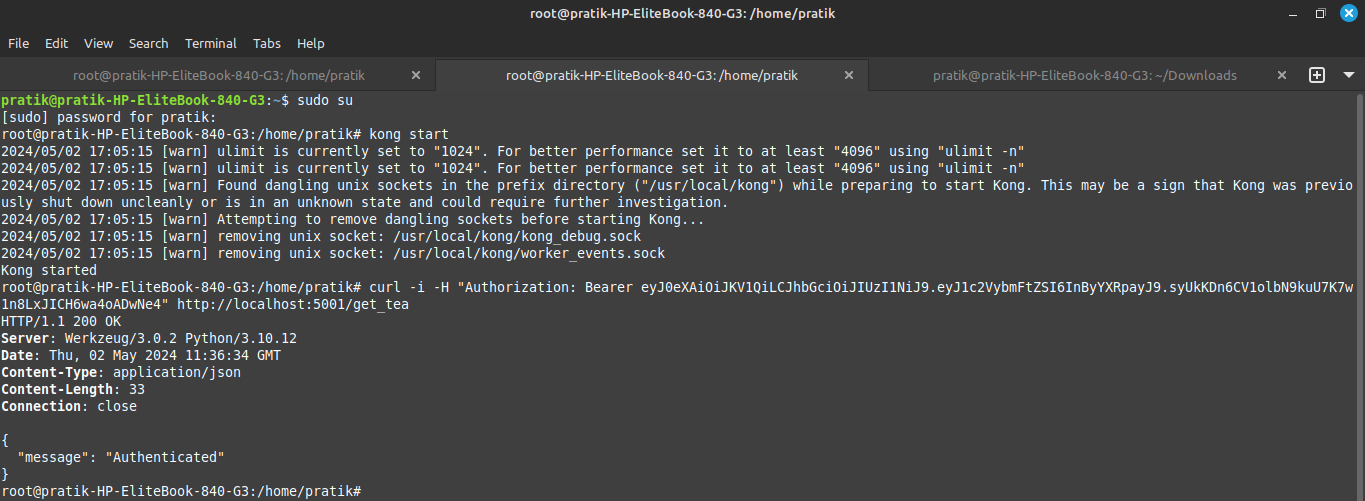This screenshot has width=1365, height=501.
Task: Close the first terminal tab
Action: pyautogui.click(x=416, y=75)
